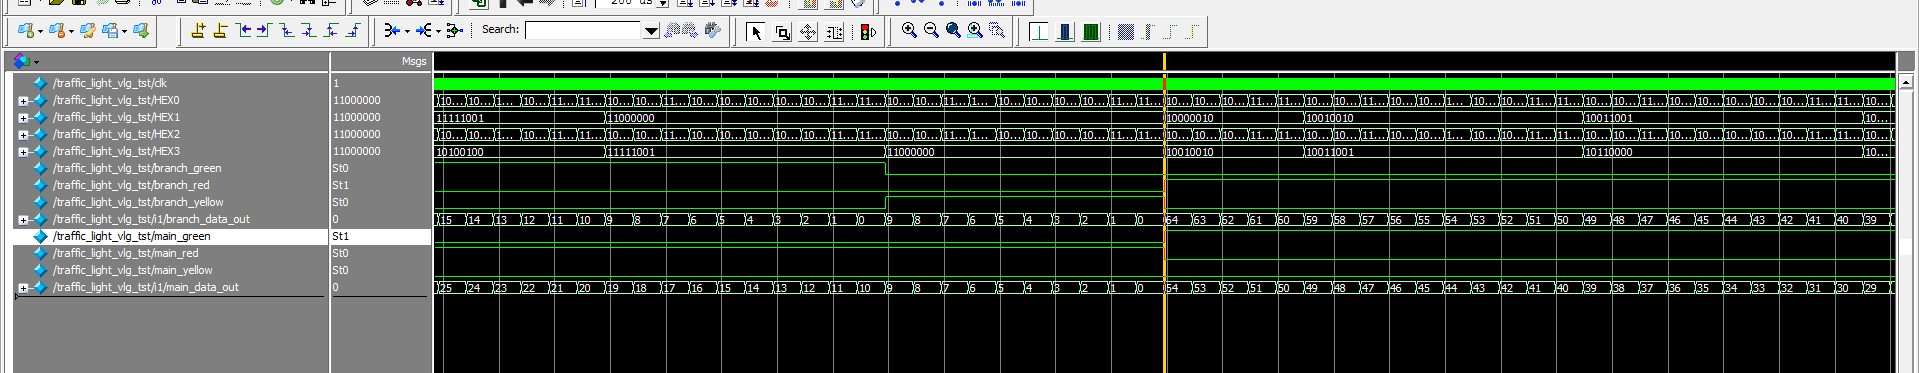Click the Delete Cursor icon
Image resolution: width=1919 pixels, height=373 pixels.
tap(220, 31)
